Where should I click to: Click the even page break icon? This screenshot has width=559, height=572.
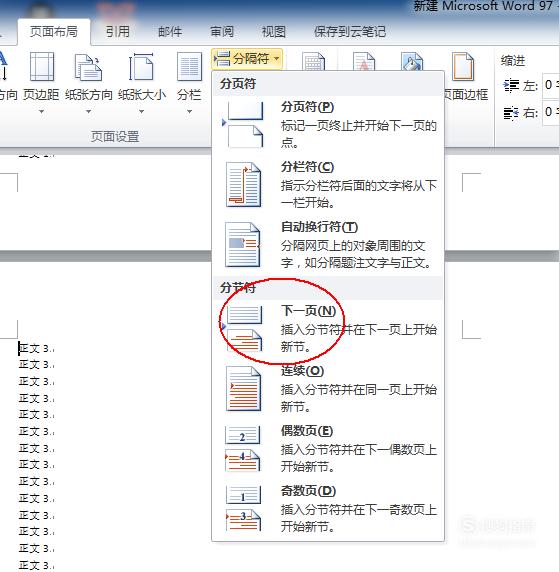point(243,449)
